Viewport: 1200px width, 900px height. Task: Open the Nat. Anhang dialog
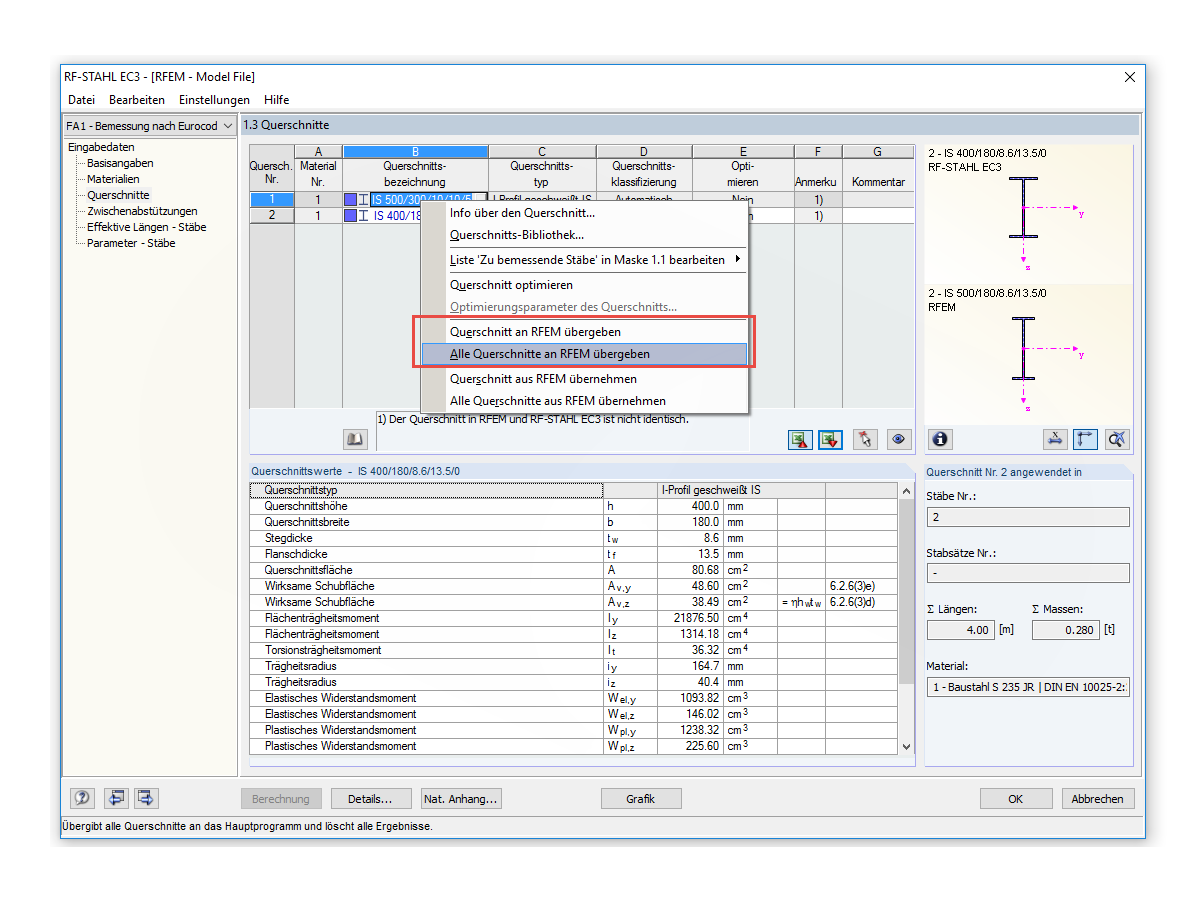point(461,798)
